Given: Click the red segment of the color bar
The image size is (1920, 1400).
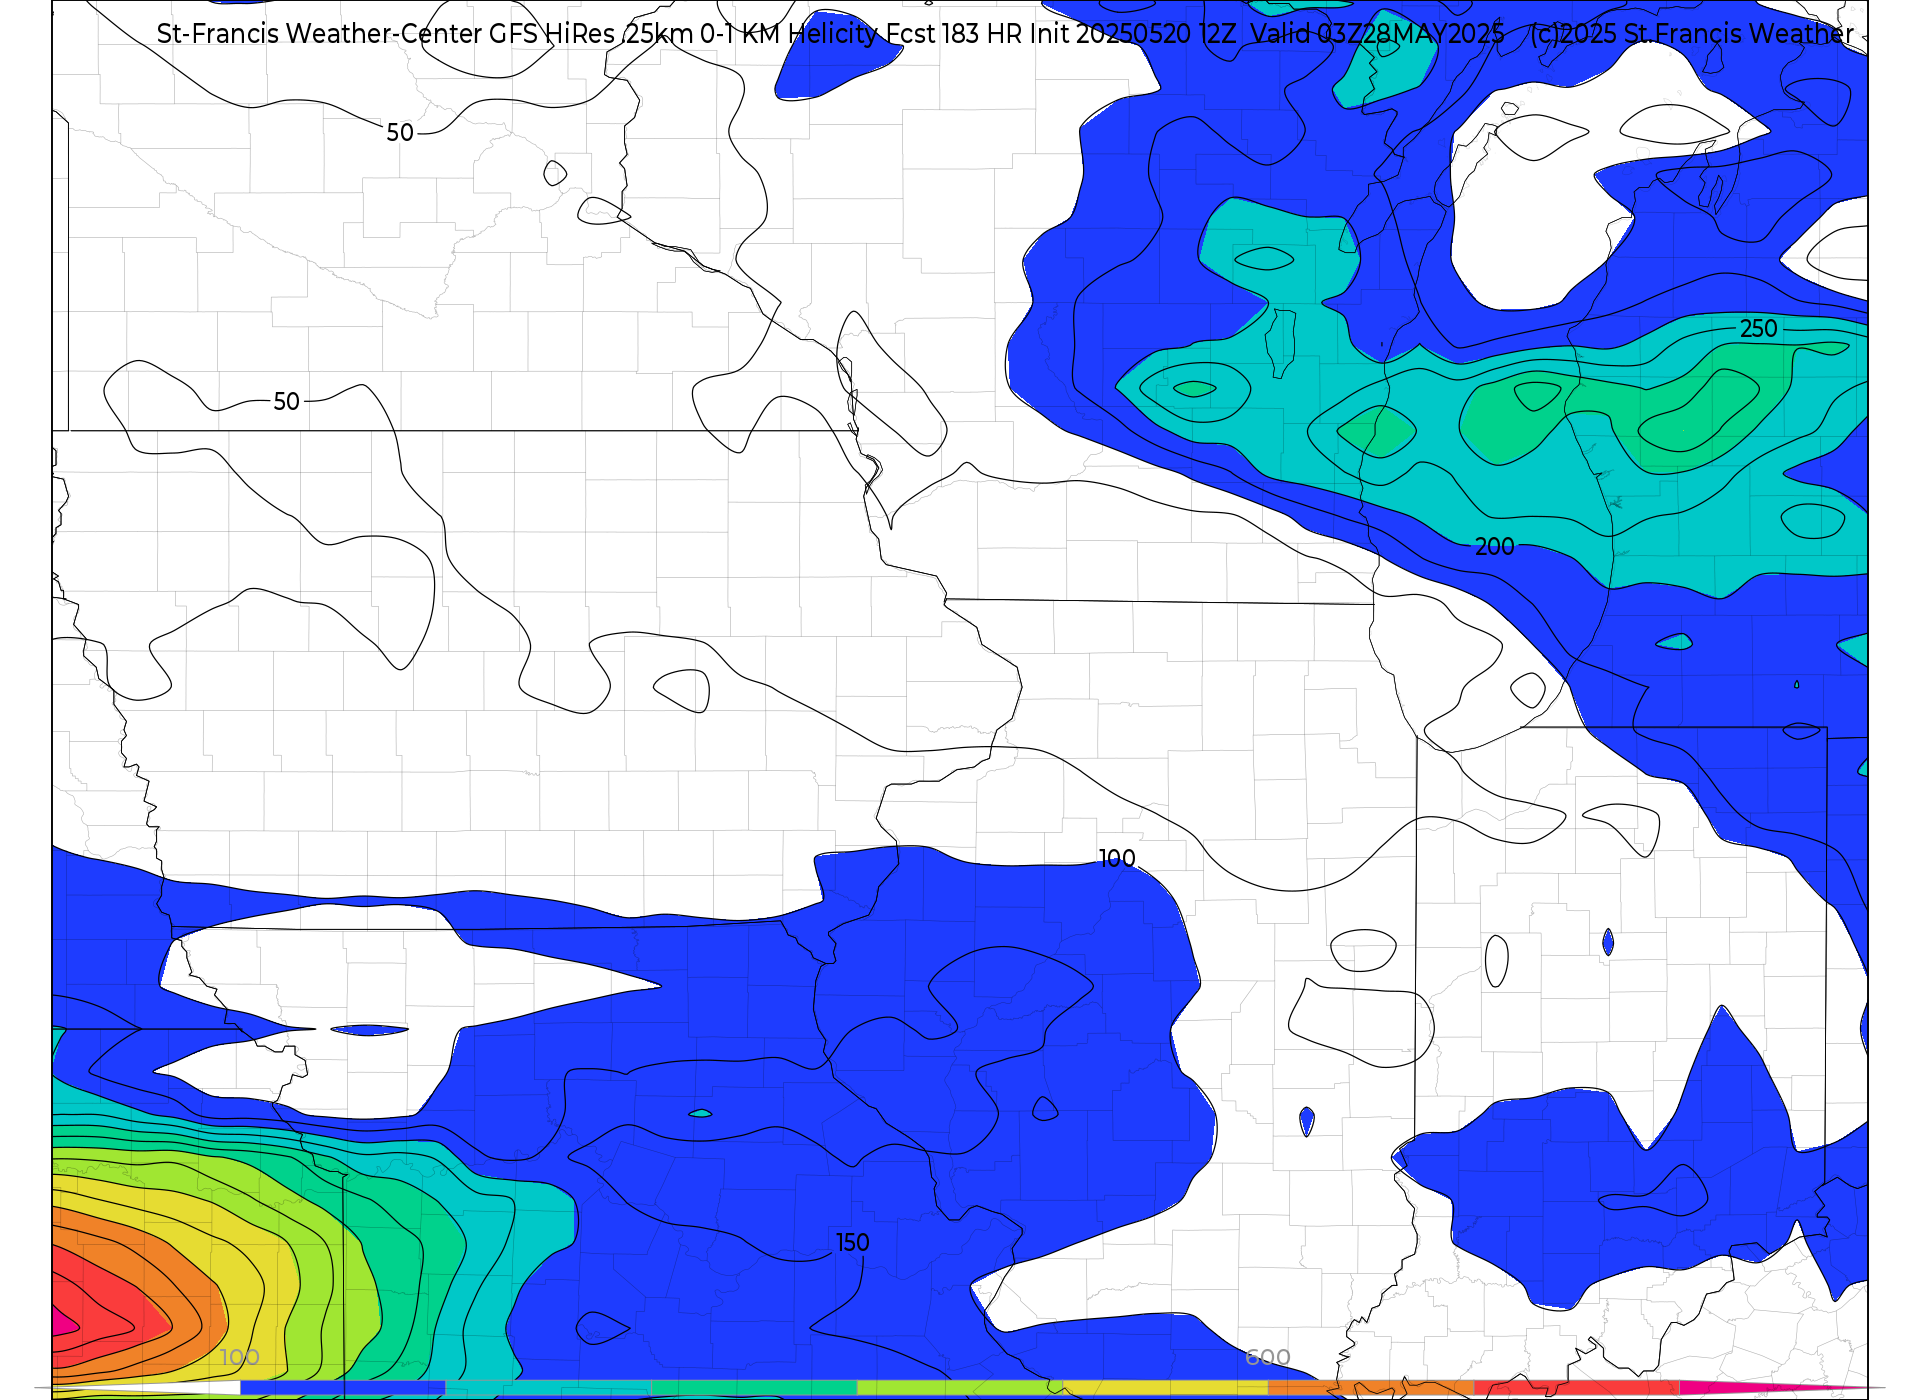Looking at the screenshot, I should click(1577, 1388).
